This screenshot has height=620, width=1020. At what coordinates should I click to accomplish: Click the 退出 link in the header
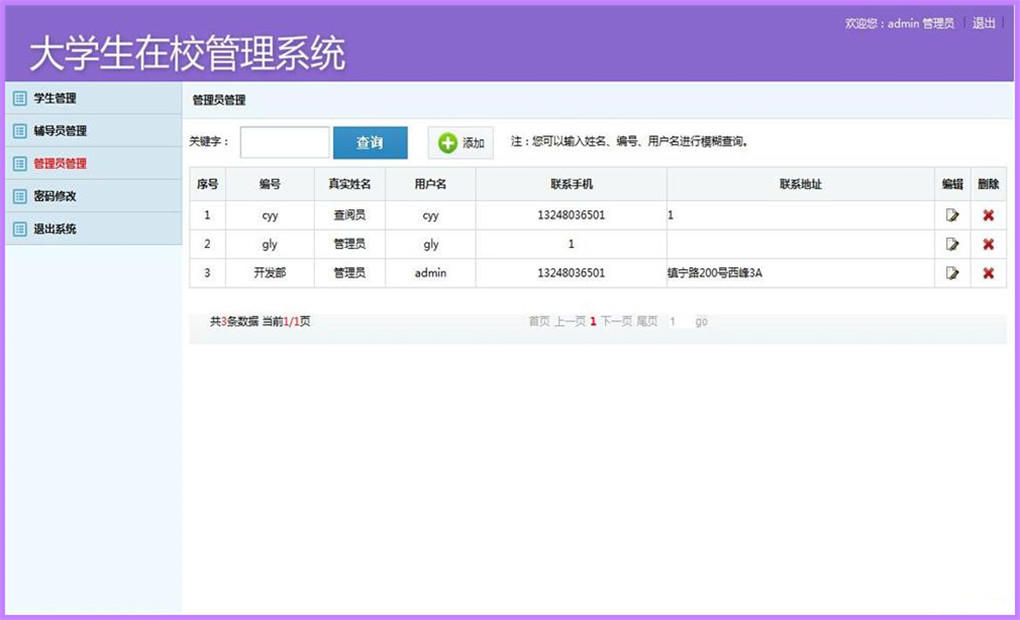(x=984, y=23)
